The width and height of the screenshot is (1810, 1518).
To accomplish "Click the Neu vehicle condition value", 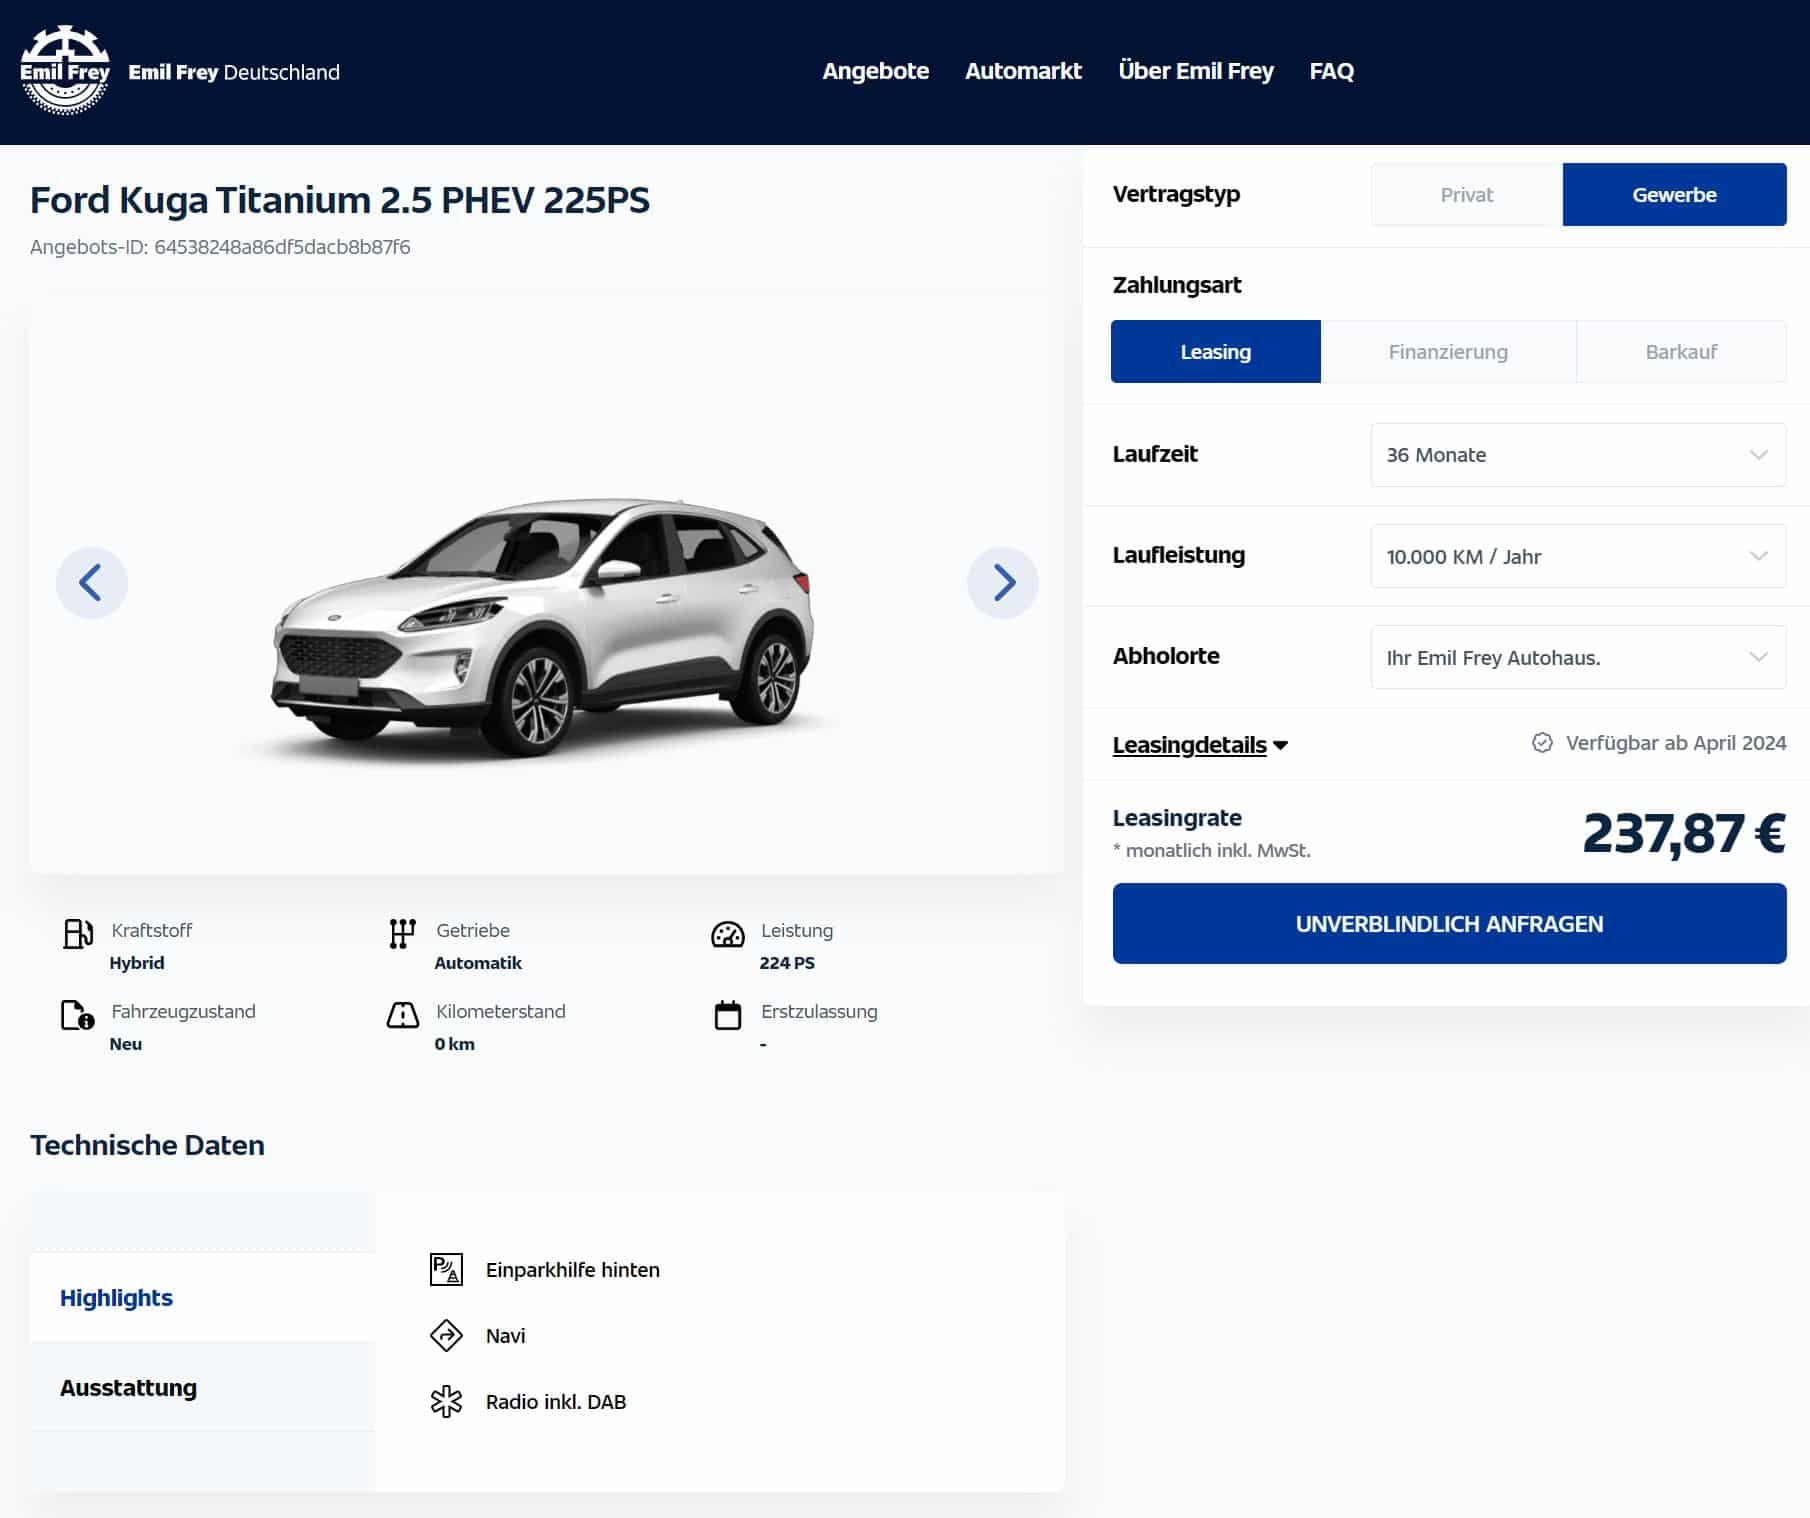I will 126,1044.
